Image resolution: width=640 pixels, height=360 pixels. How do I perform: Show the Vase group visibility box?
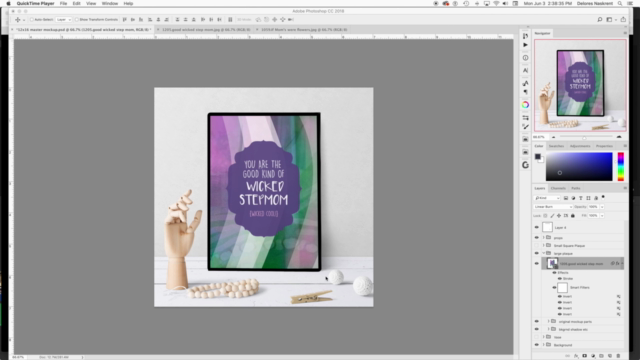pyautogui.click(x=537, y=337)
